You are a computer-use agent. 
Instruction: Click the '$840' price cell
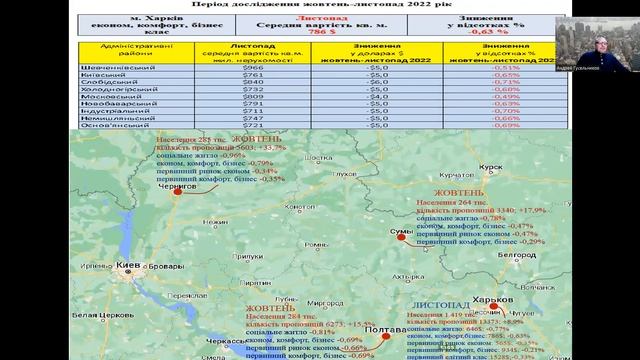(x=253, y=82)
